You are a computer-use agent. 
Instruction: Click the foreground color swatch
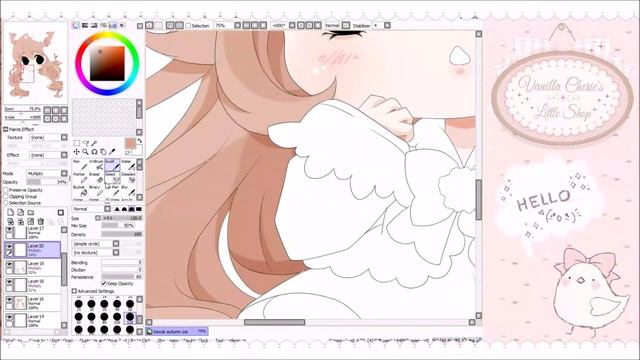(x=130, y=144)
